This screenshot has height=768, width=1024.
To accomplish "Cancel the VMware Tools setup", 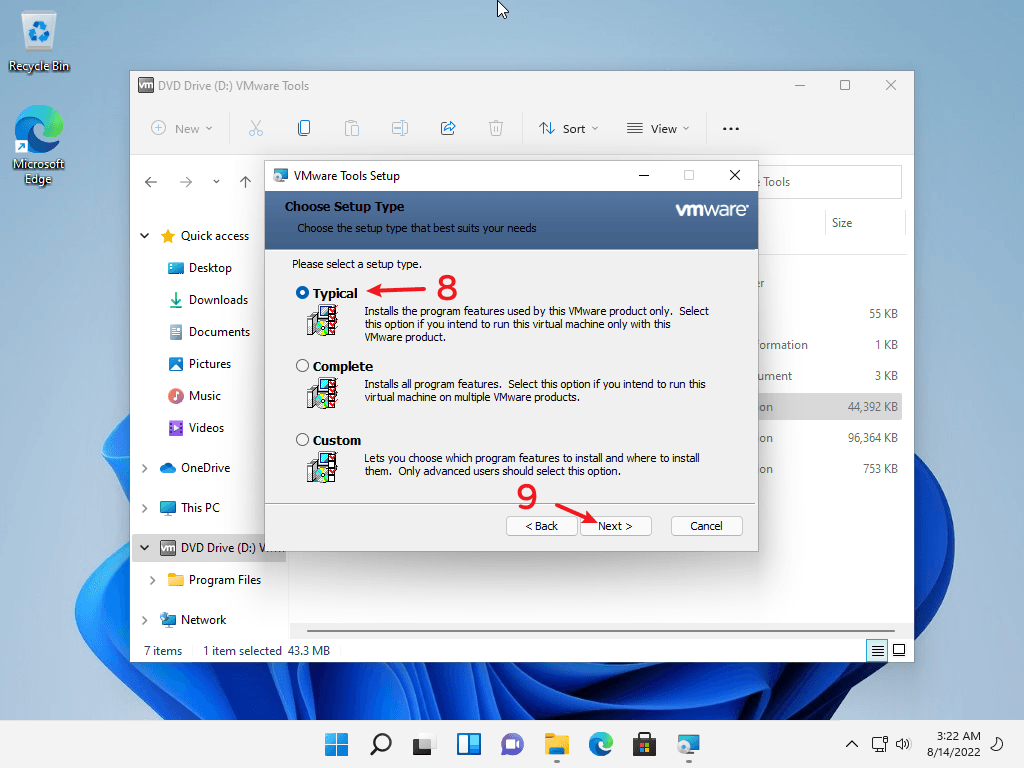I will click(706, 526).
